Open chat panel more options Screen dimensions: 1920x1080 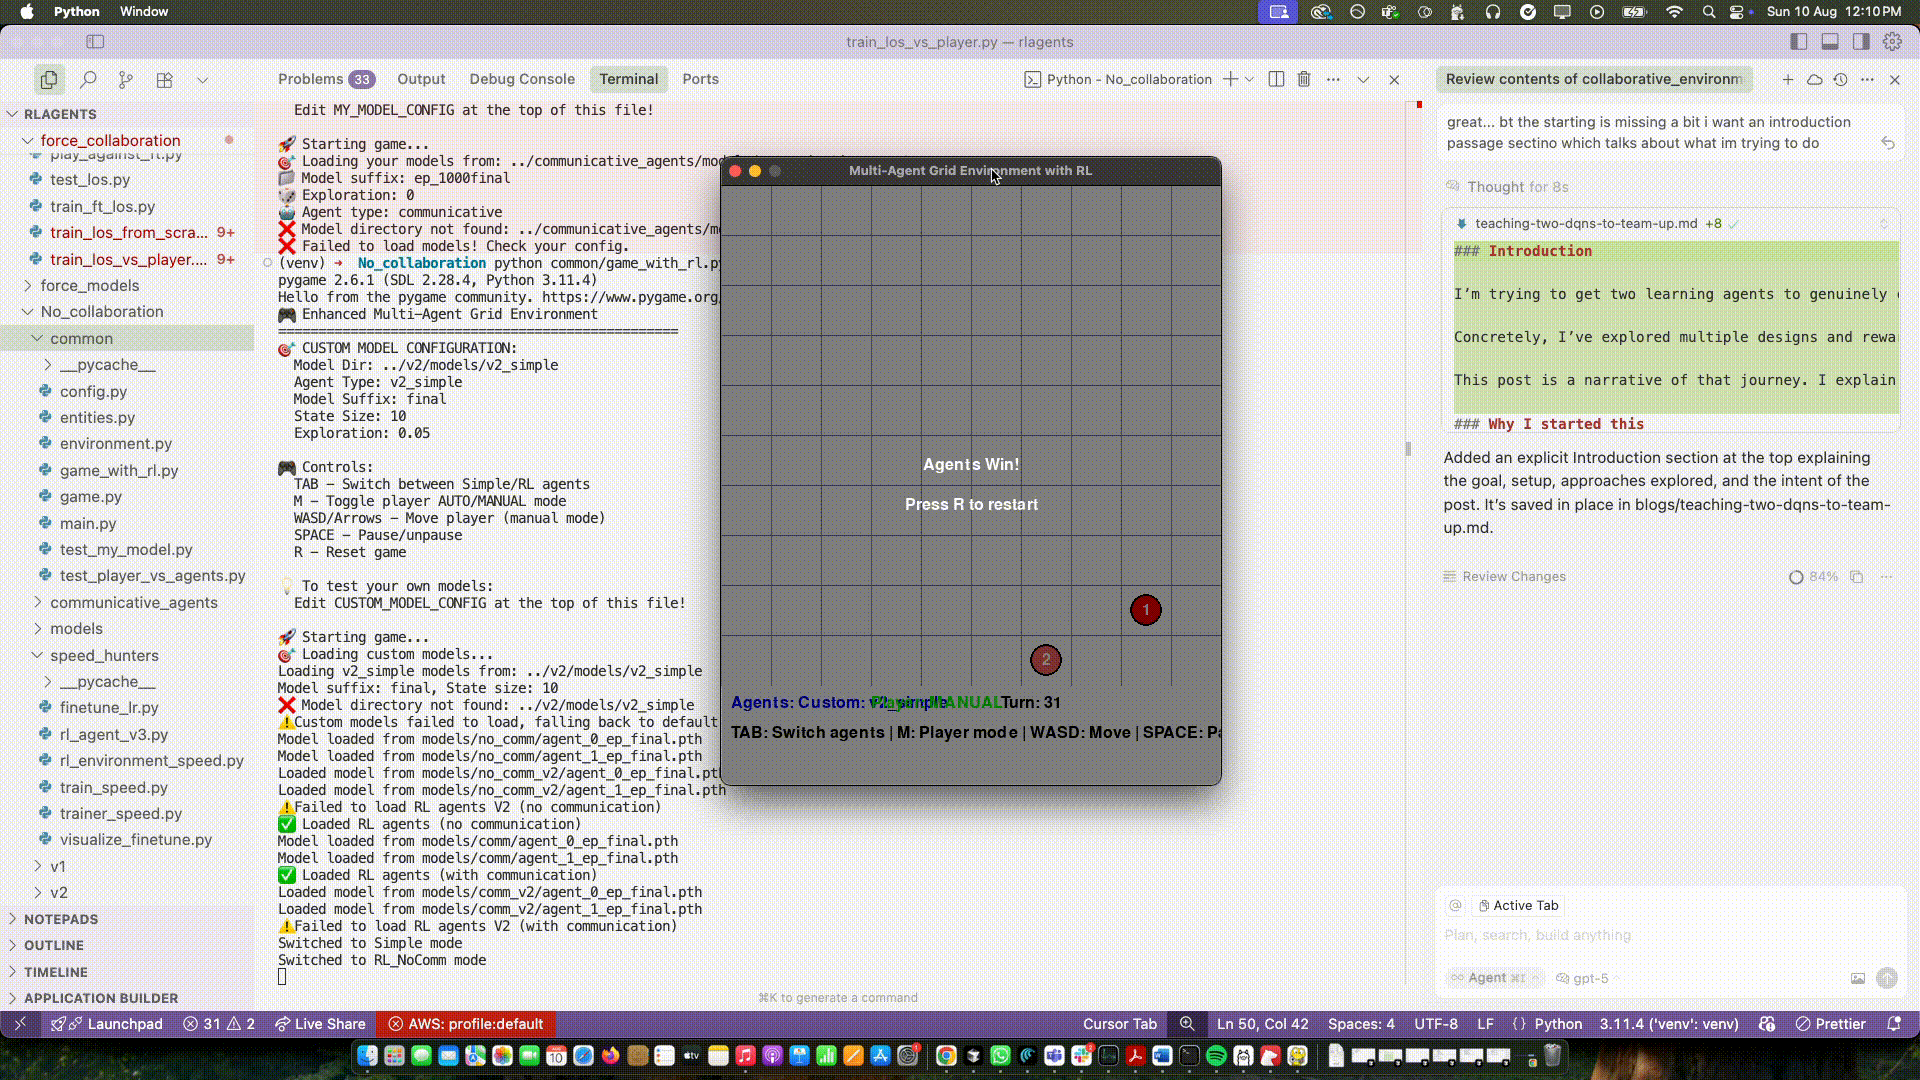1867,79
